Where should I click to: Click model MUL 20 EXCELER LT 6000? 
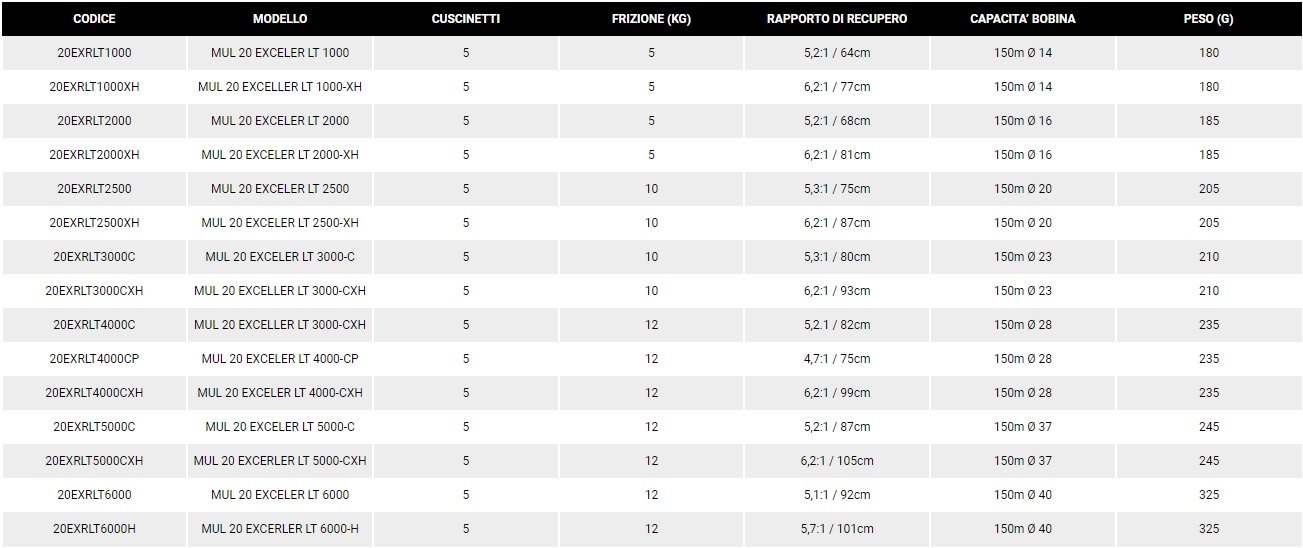280,495
